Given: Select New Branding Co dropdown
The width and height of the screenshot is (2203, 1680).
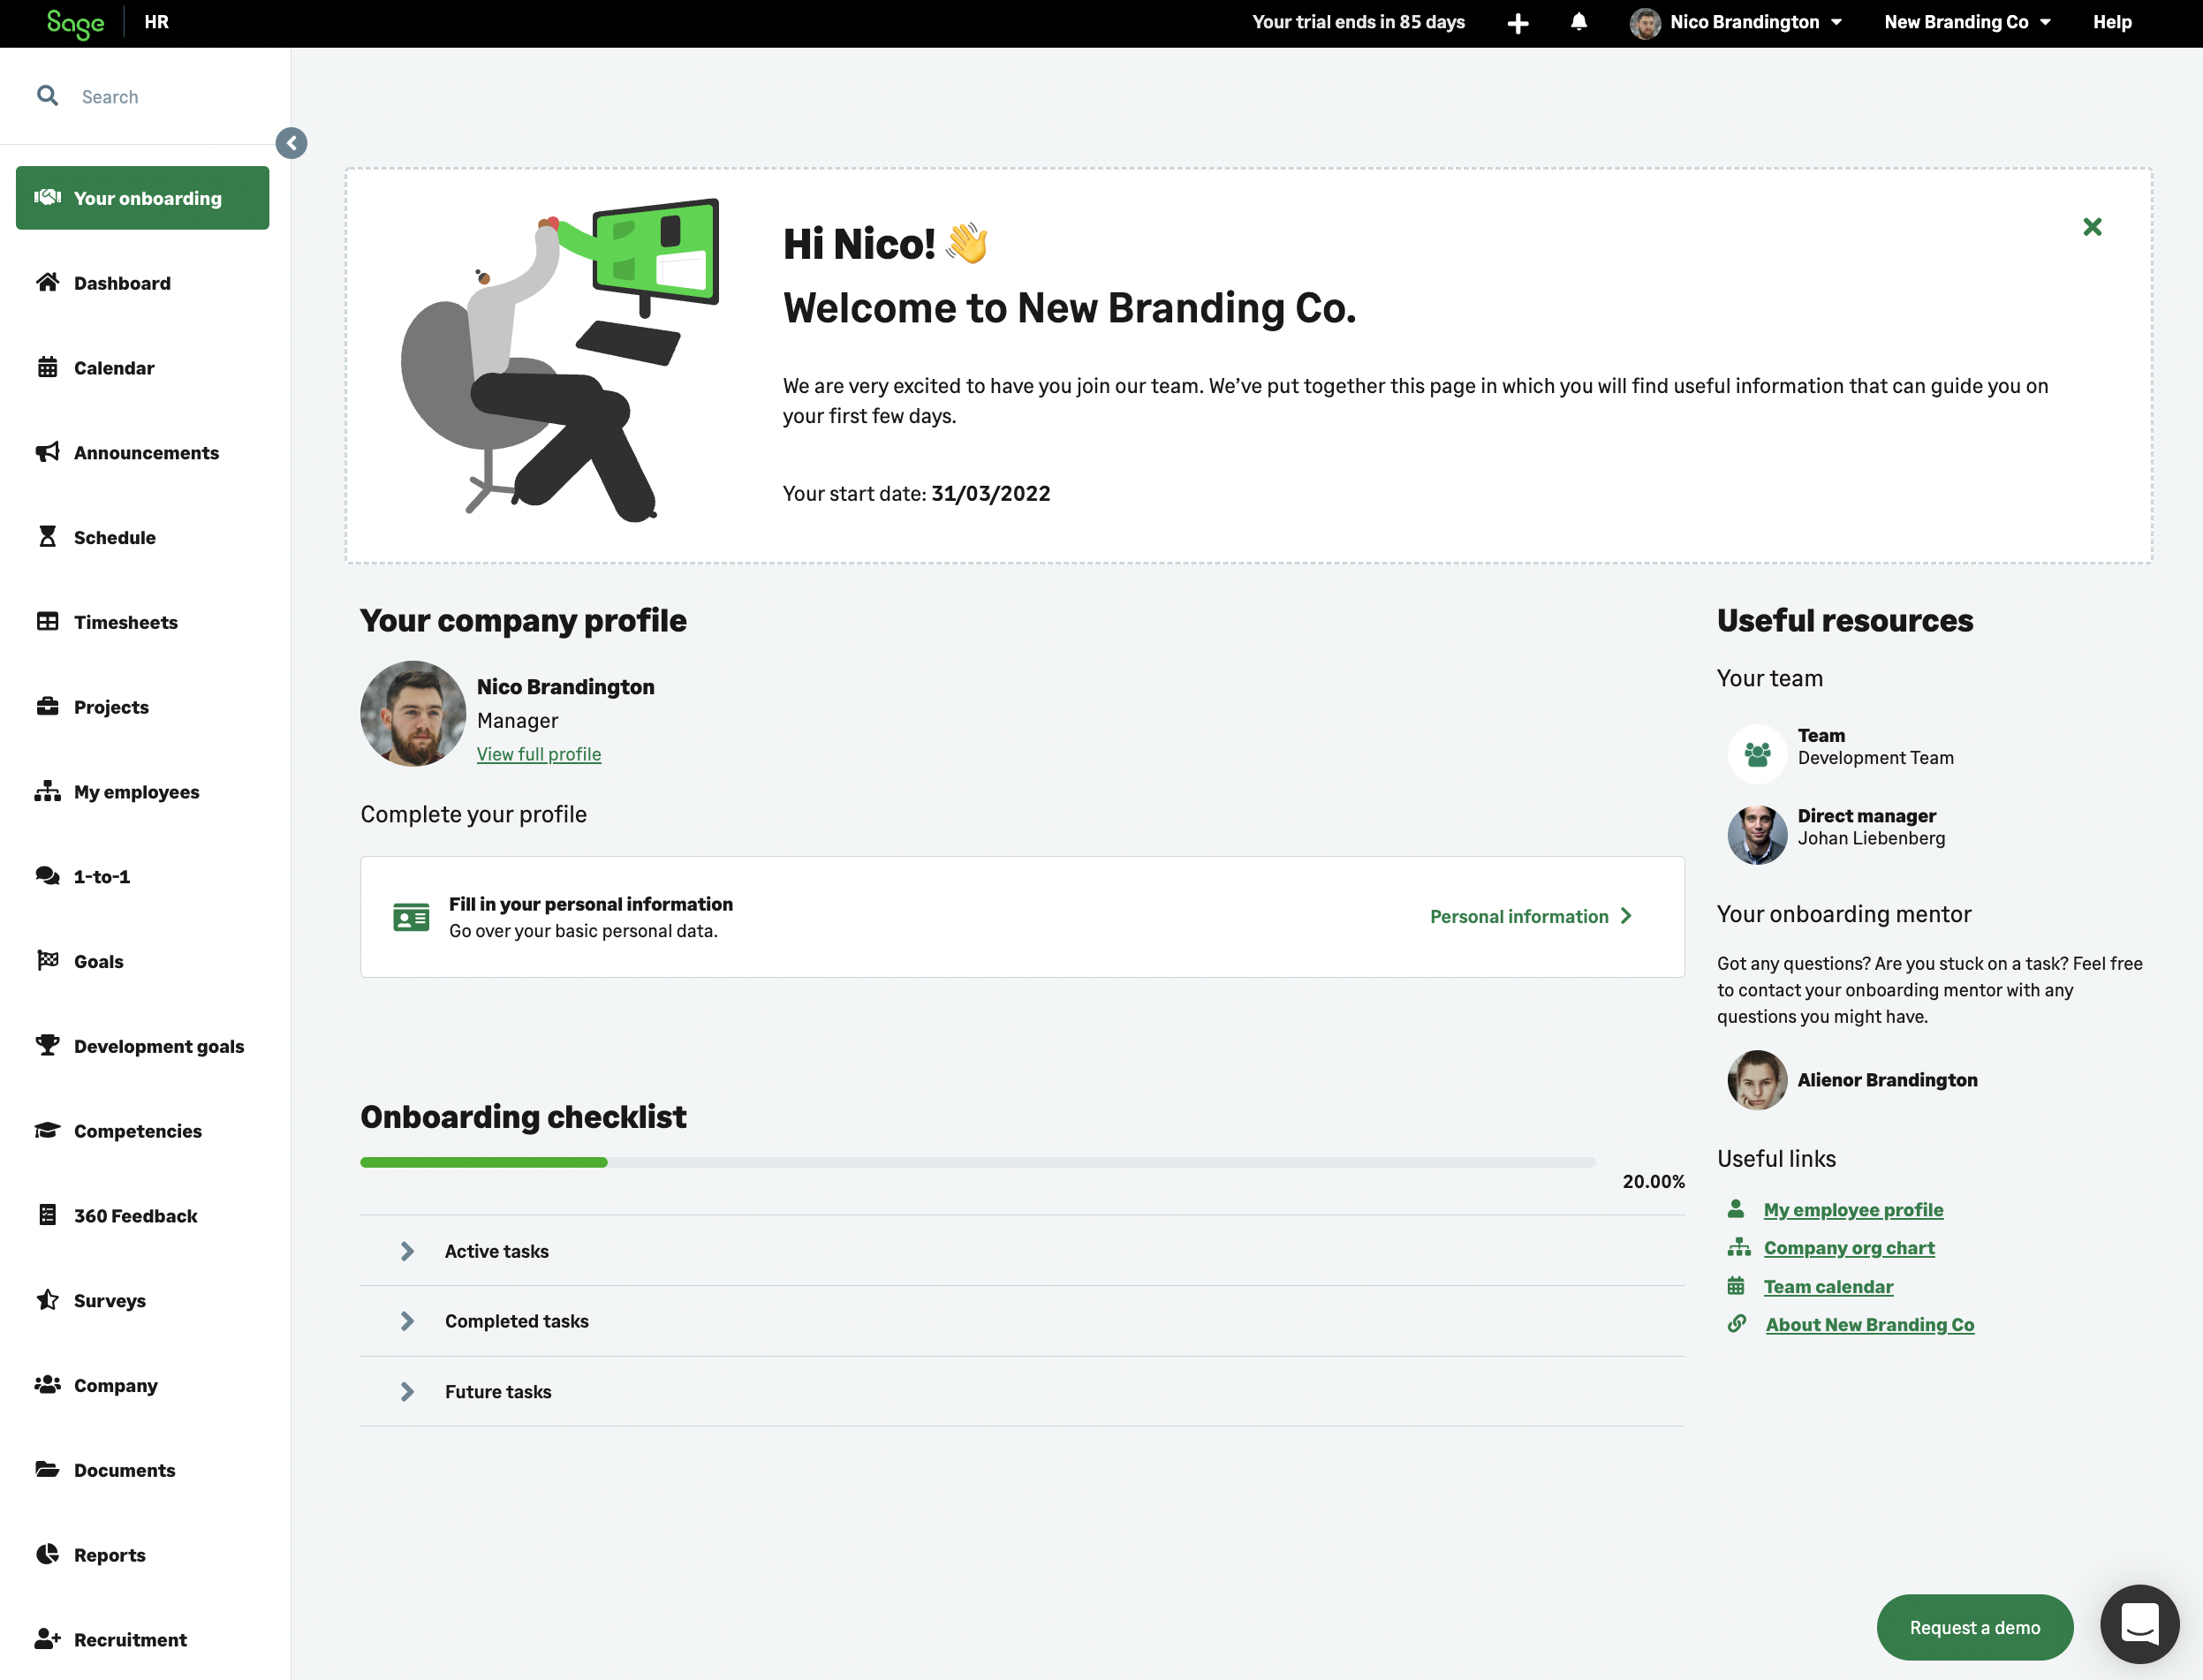Looking at the screenshot, I should tap(1965, 23).
